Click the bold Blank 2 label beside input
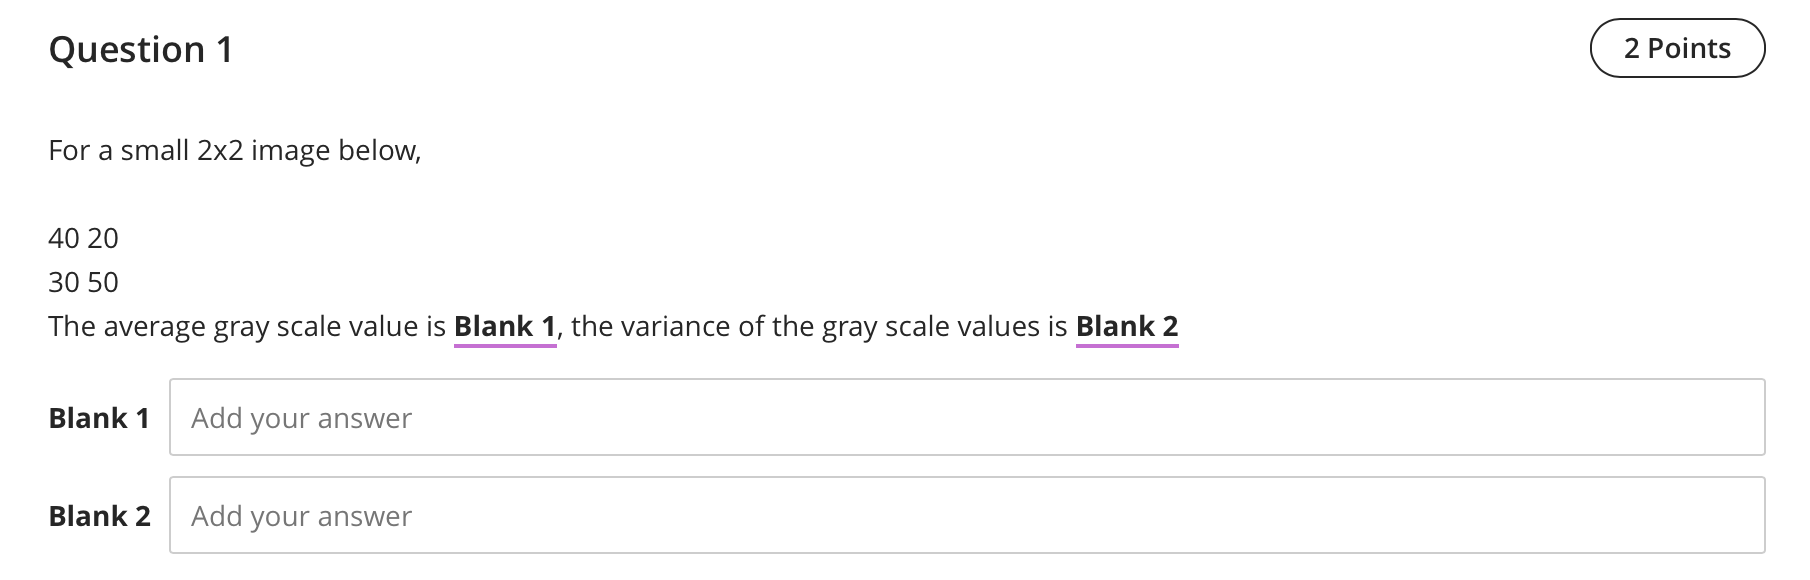The image size is (1810, 580). point(99,516)
